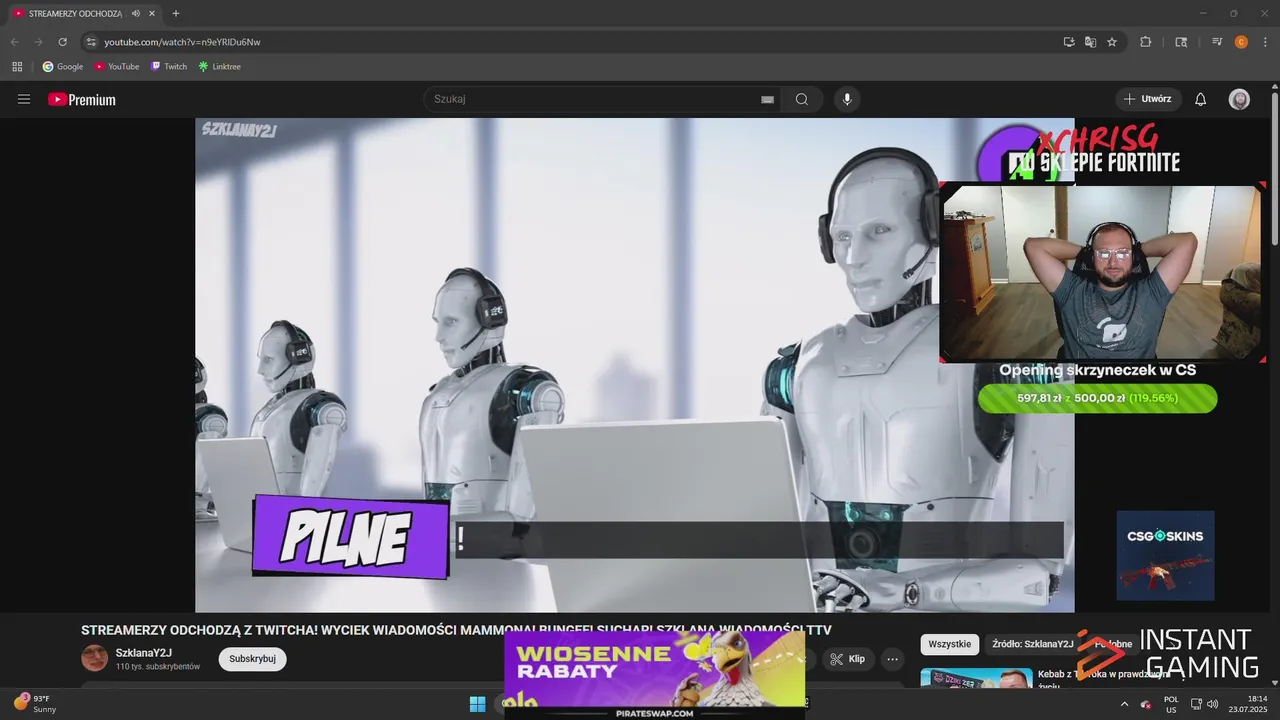The image size is (1280, 720).
Task: Open the volume control in the system tray
Action: [1213, 704]
